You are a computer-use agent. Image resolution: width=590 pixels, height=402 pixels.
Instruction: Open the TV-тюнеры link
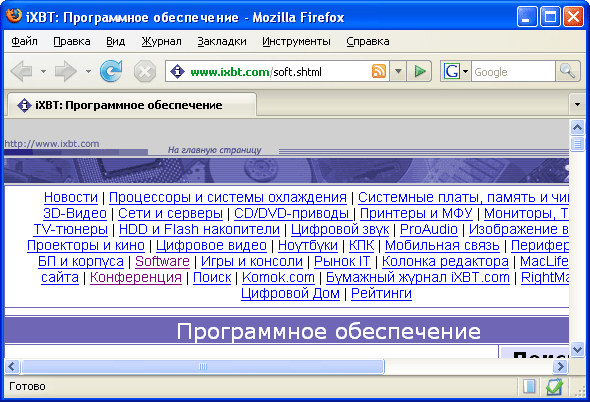pyautogui.click(x=70, y=229)
